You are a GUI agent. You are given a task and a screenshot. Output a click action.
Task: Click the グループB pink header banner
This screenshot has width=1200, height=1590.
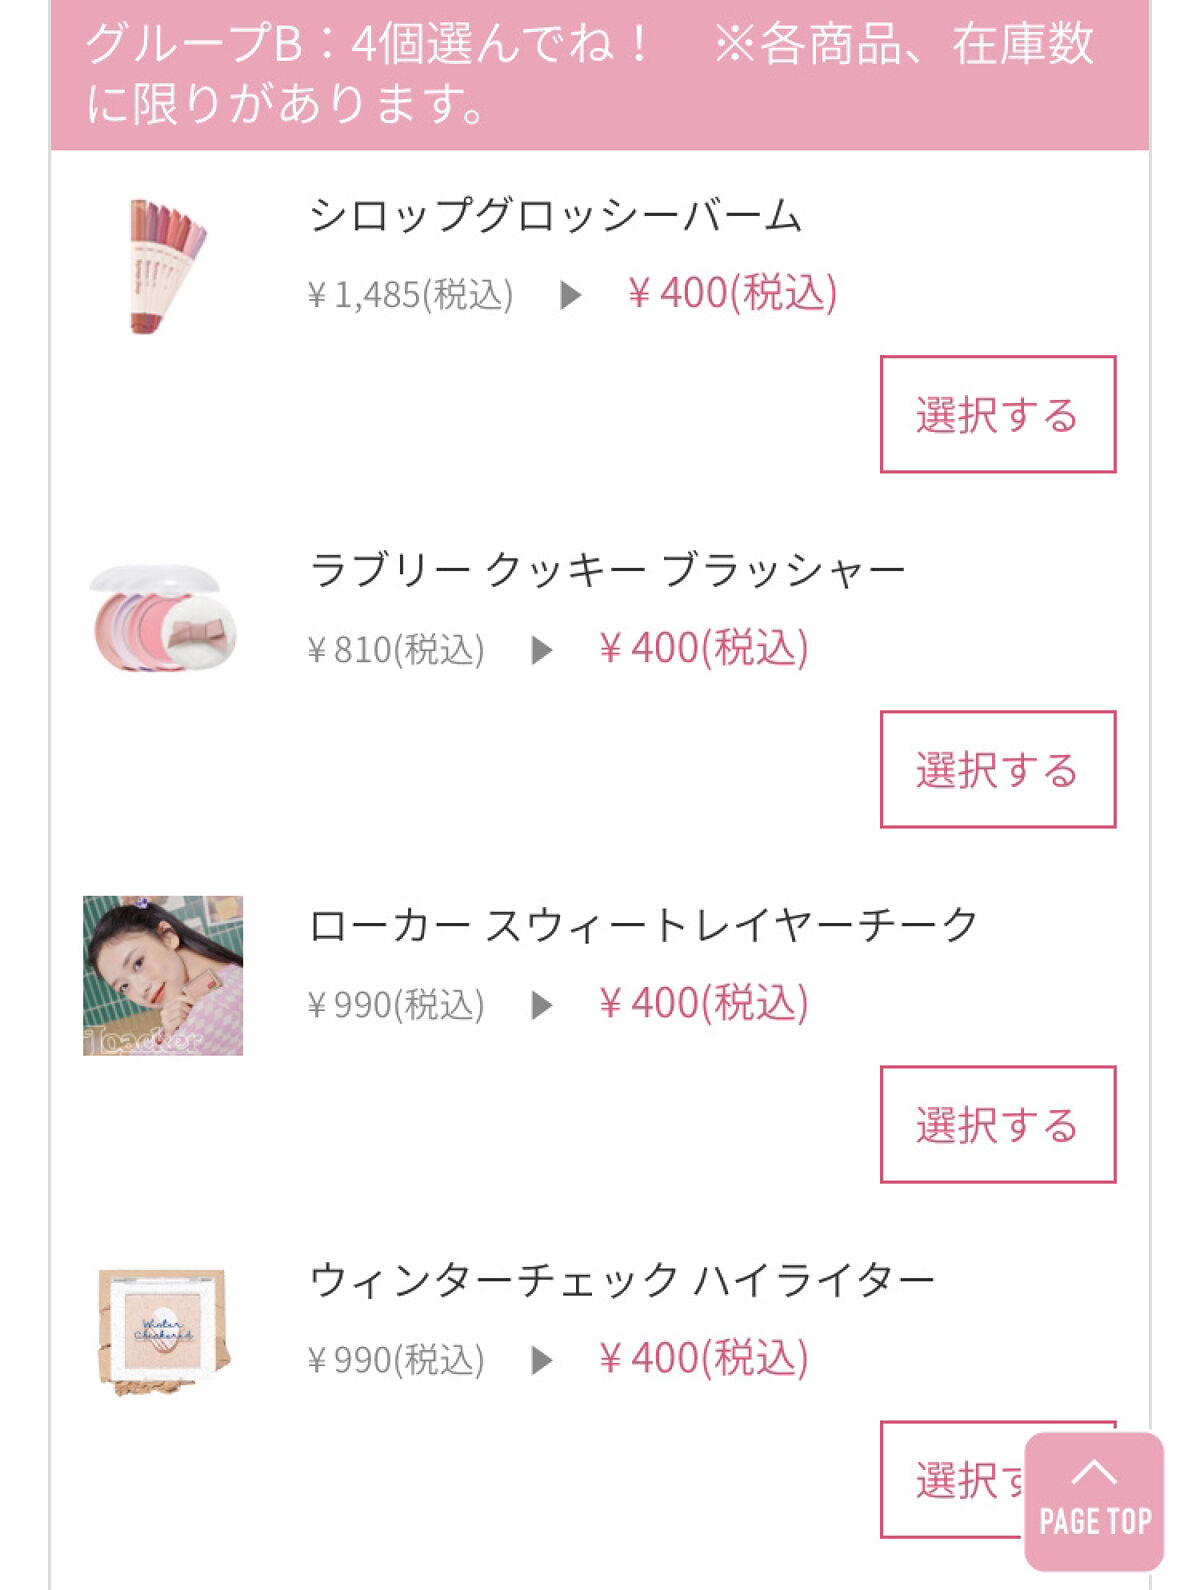pos(600,74)
